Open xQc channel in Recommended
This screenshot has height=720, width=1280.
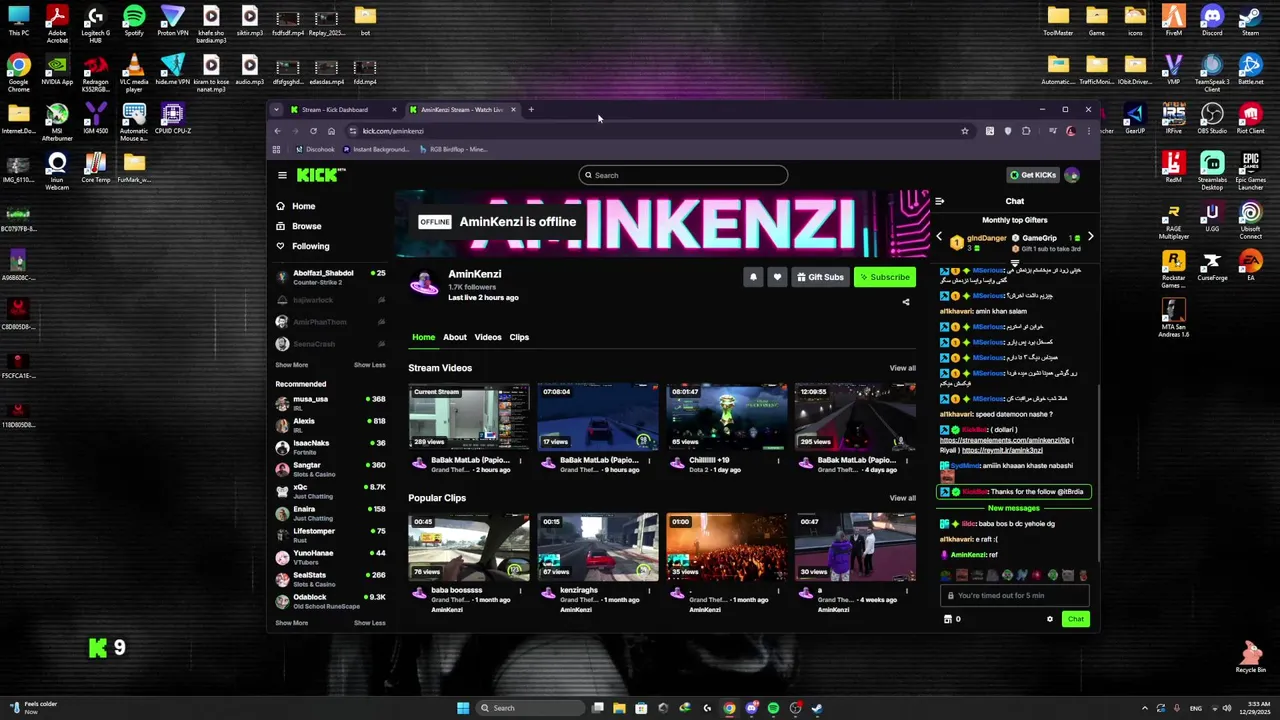point(330,491)
